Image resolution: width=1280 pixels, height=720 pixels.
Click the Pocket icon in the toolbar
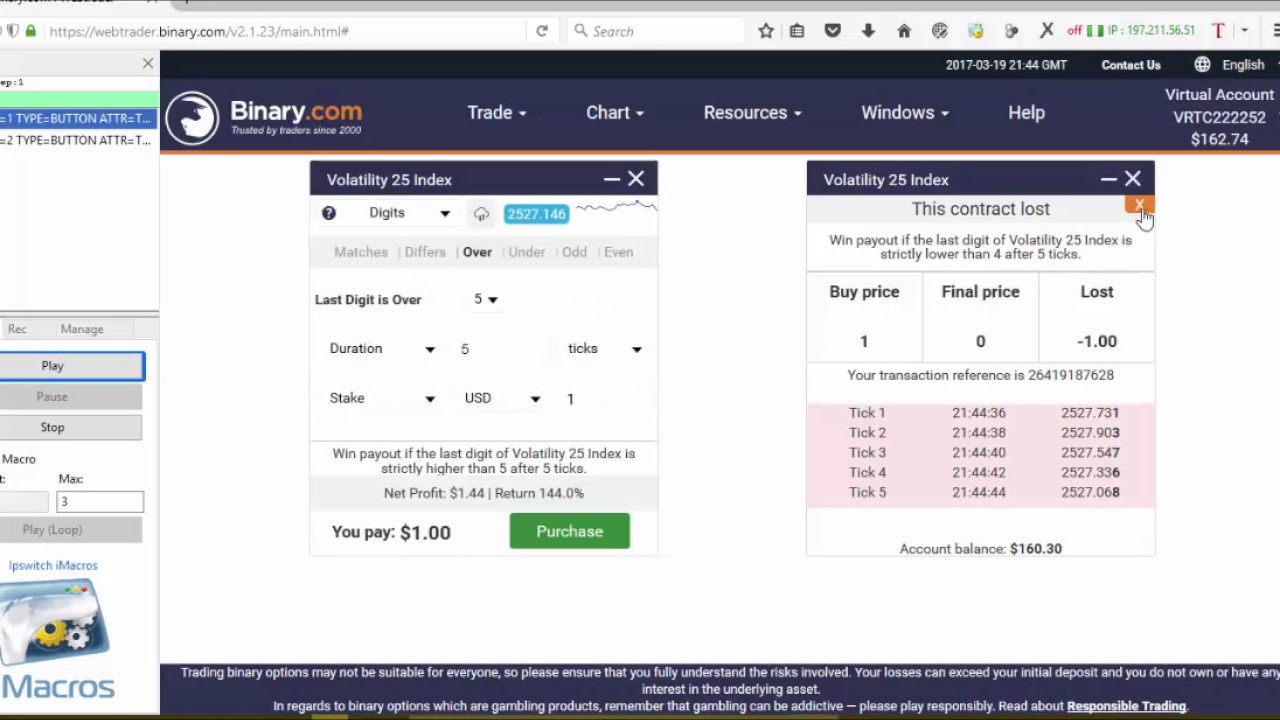click(832, 31)
